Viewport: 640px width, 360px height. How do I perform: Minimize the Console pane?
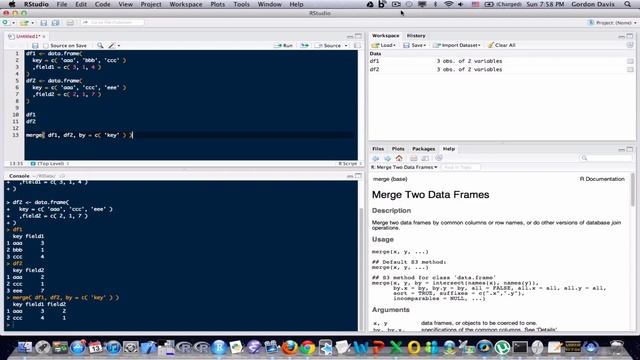[350, 176]
